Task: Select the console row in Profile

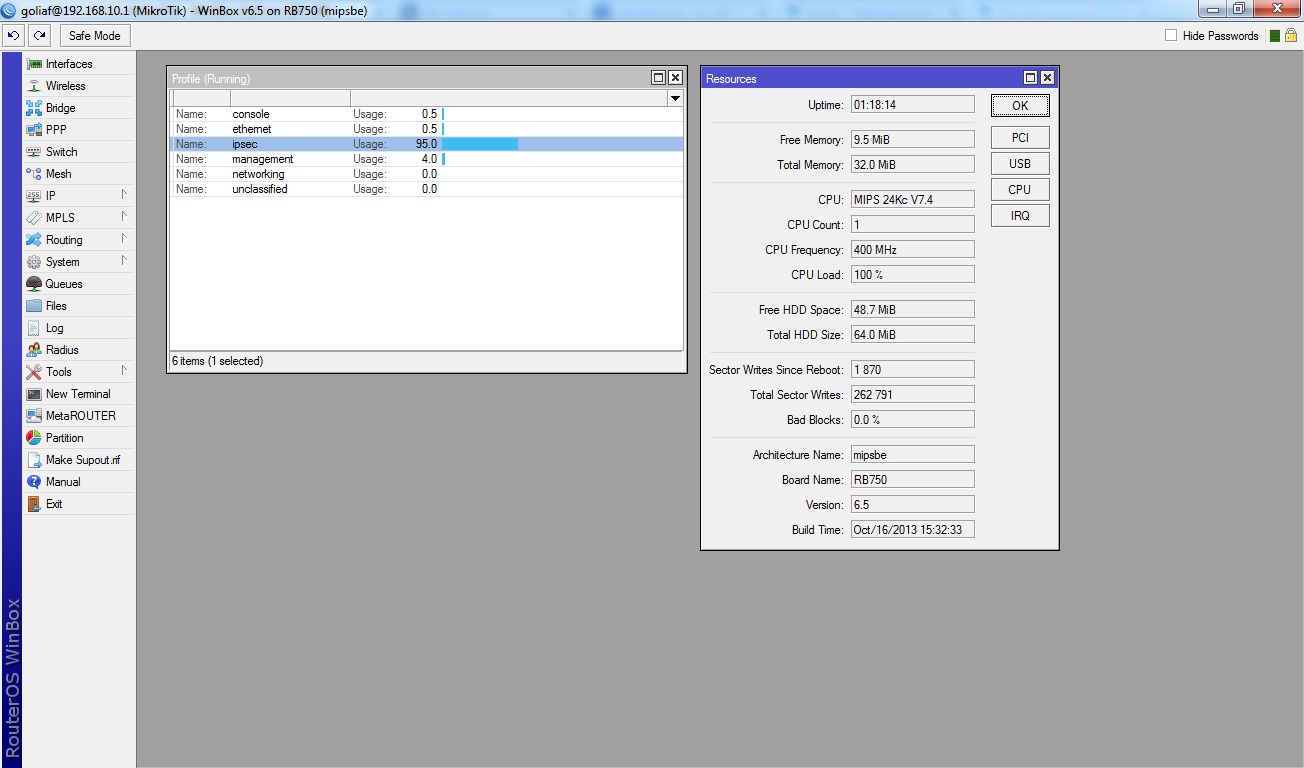Action: click(x=427, y=114)
